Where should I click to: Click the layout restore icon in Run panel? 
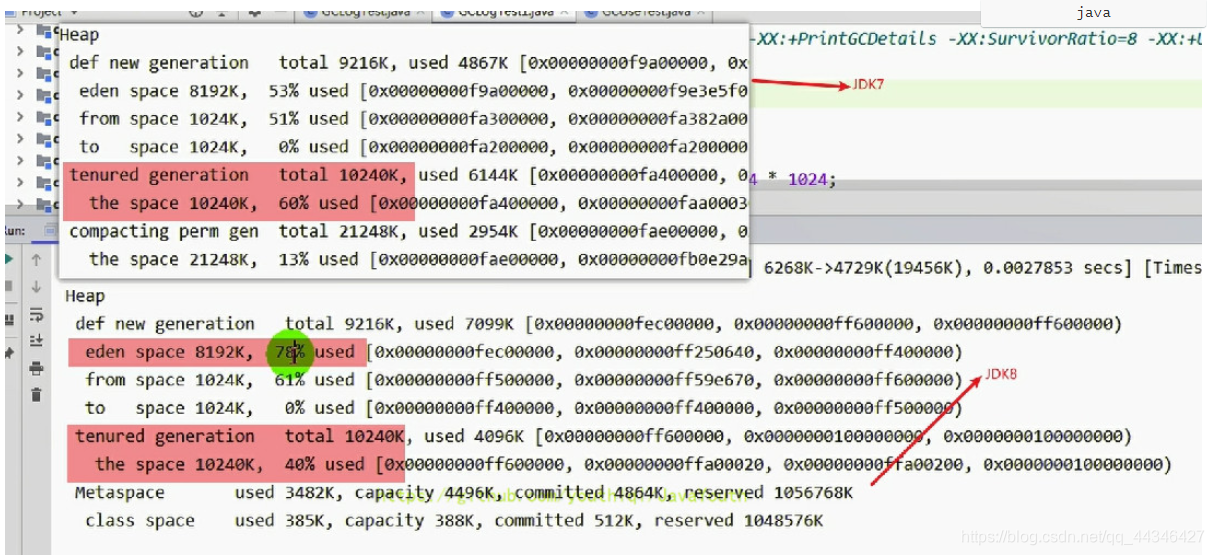(10, 320)
